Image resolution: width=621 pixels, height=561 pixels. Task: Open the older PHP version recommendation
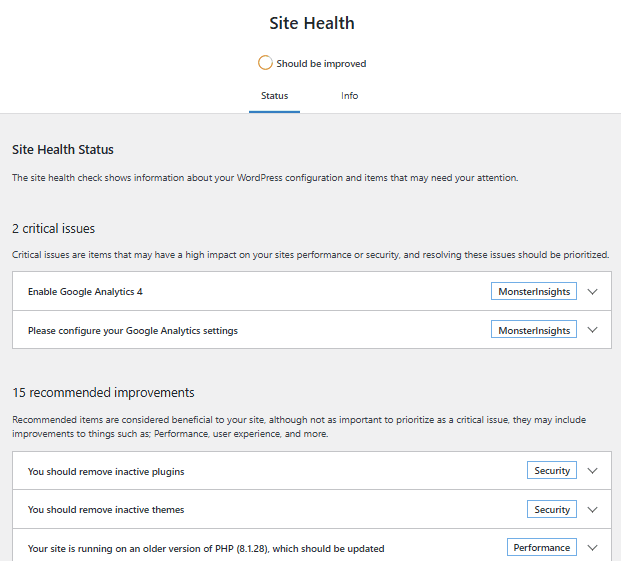coord(206,549)
